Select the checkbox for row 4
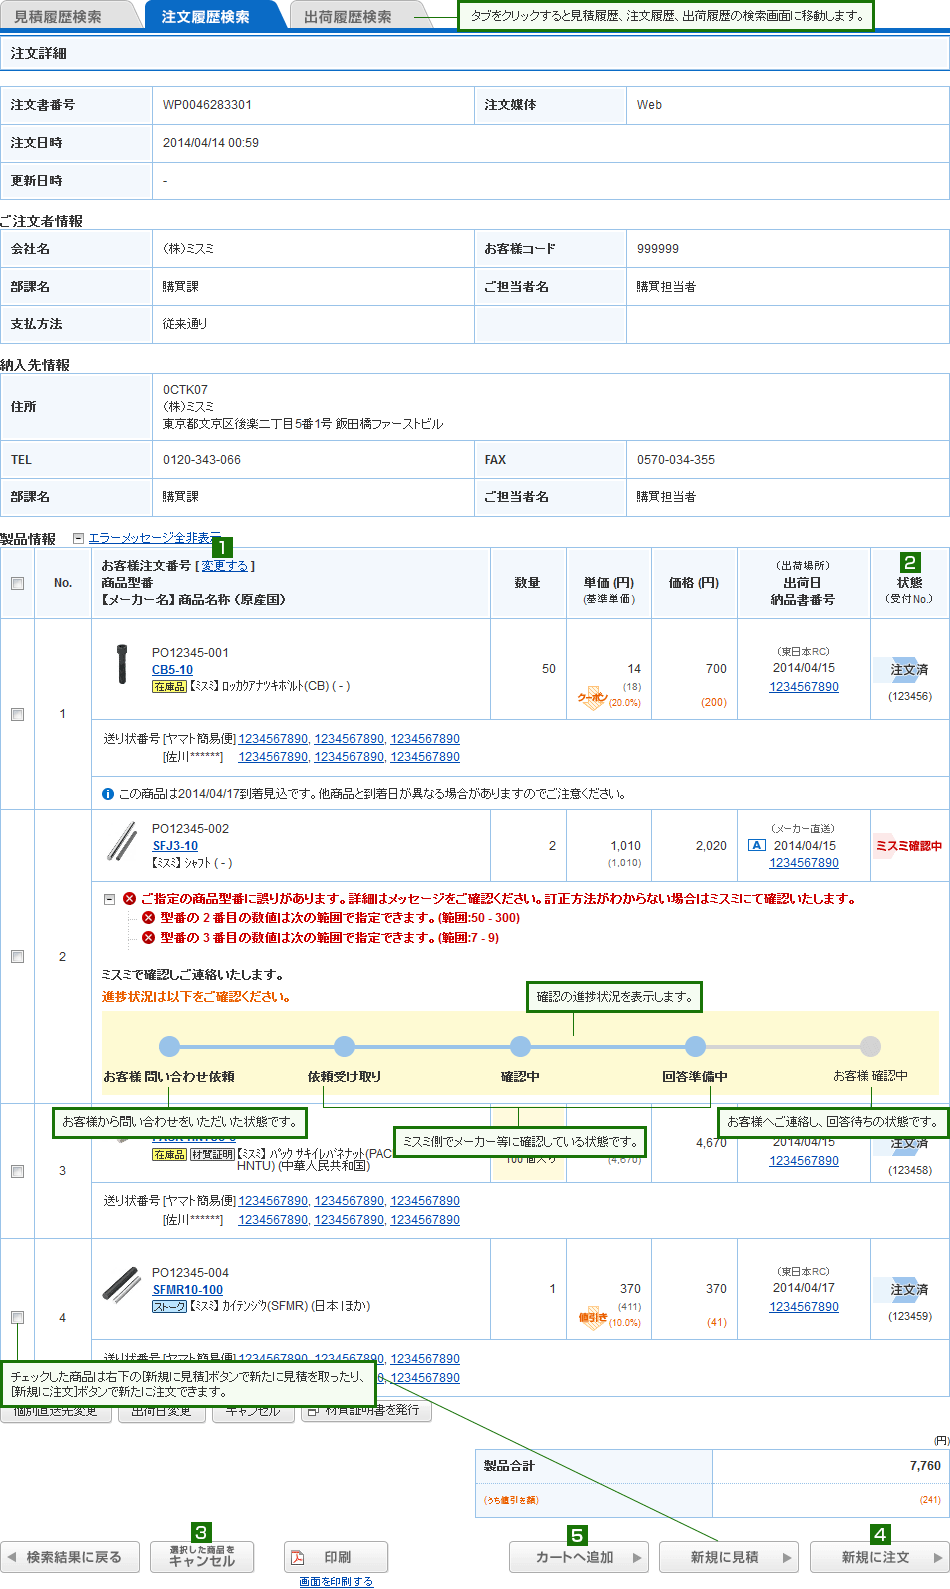This screenshot has width=950, height=1589. 17,1317
